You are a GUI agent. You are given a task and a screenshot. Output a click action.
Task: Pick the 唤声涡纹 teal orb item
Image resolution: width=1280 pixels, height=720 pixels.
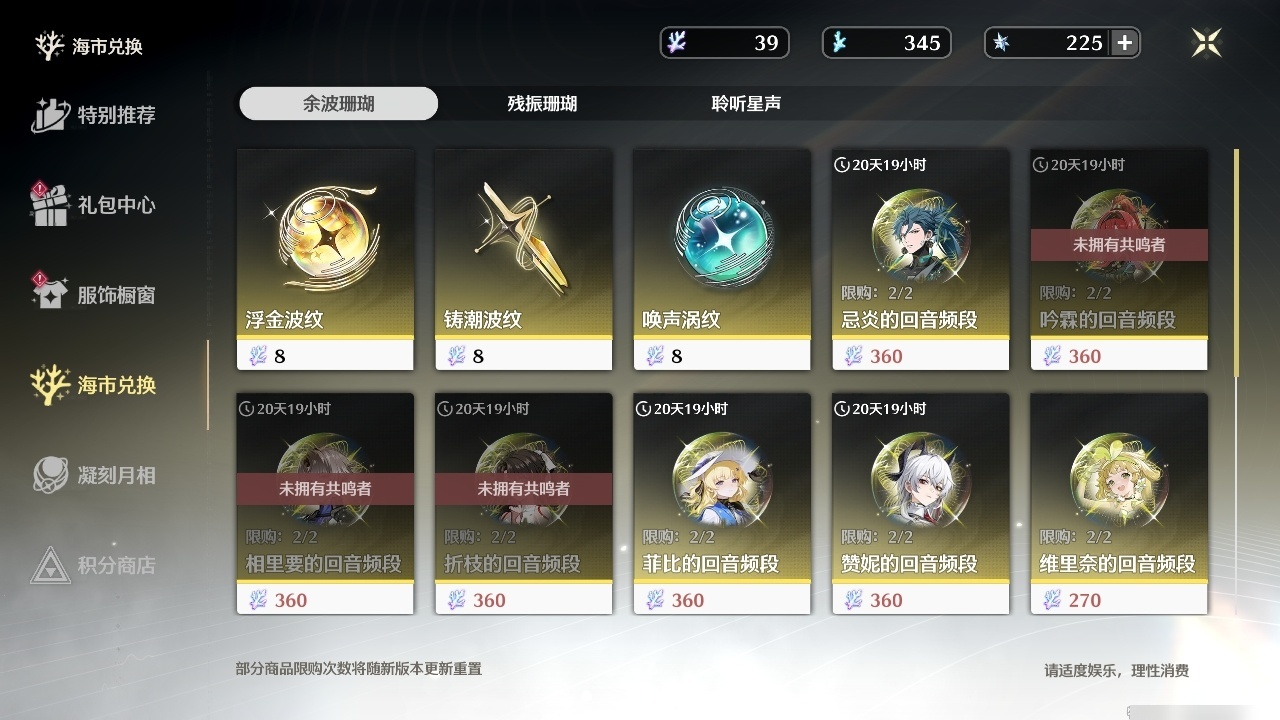point(722,260)
